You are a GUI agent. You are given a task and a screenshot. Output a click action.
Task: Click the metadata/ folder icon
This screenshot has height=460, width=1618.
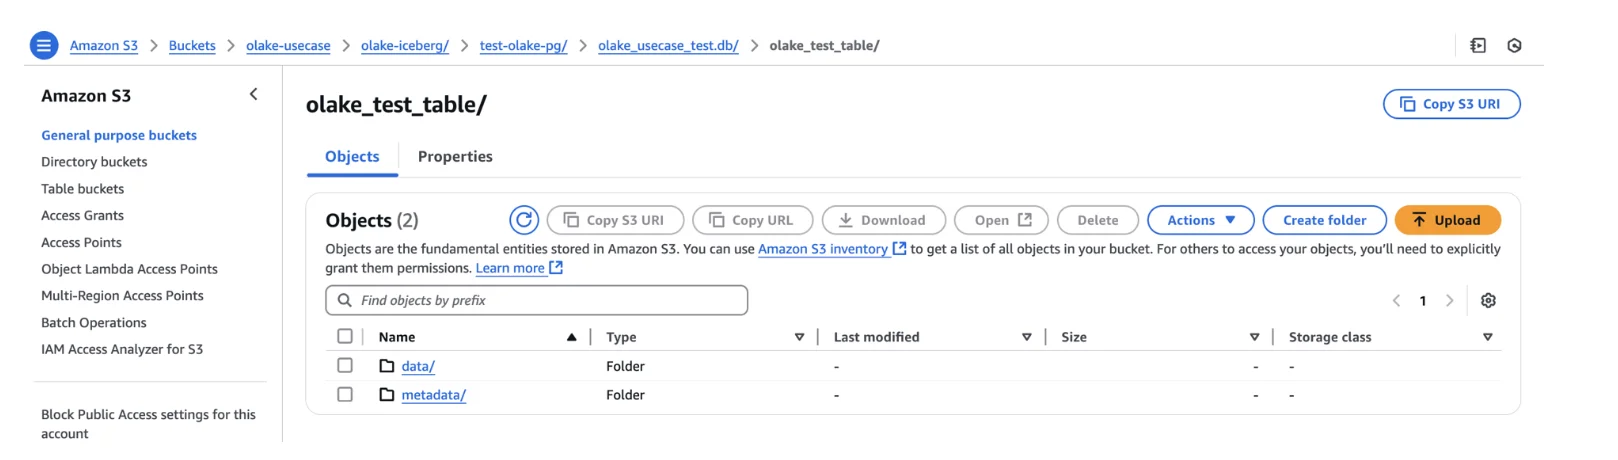[x=387, y=395]
